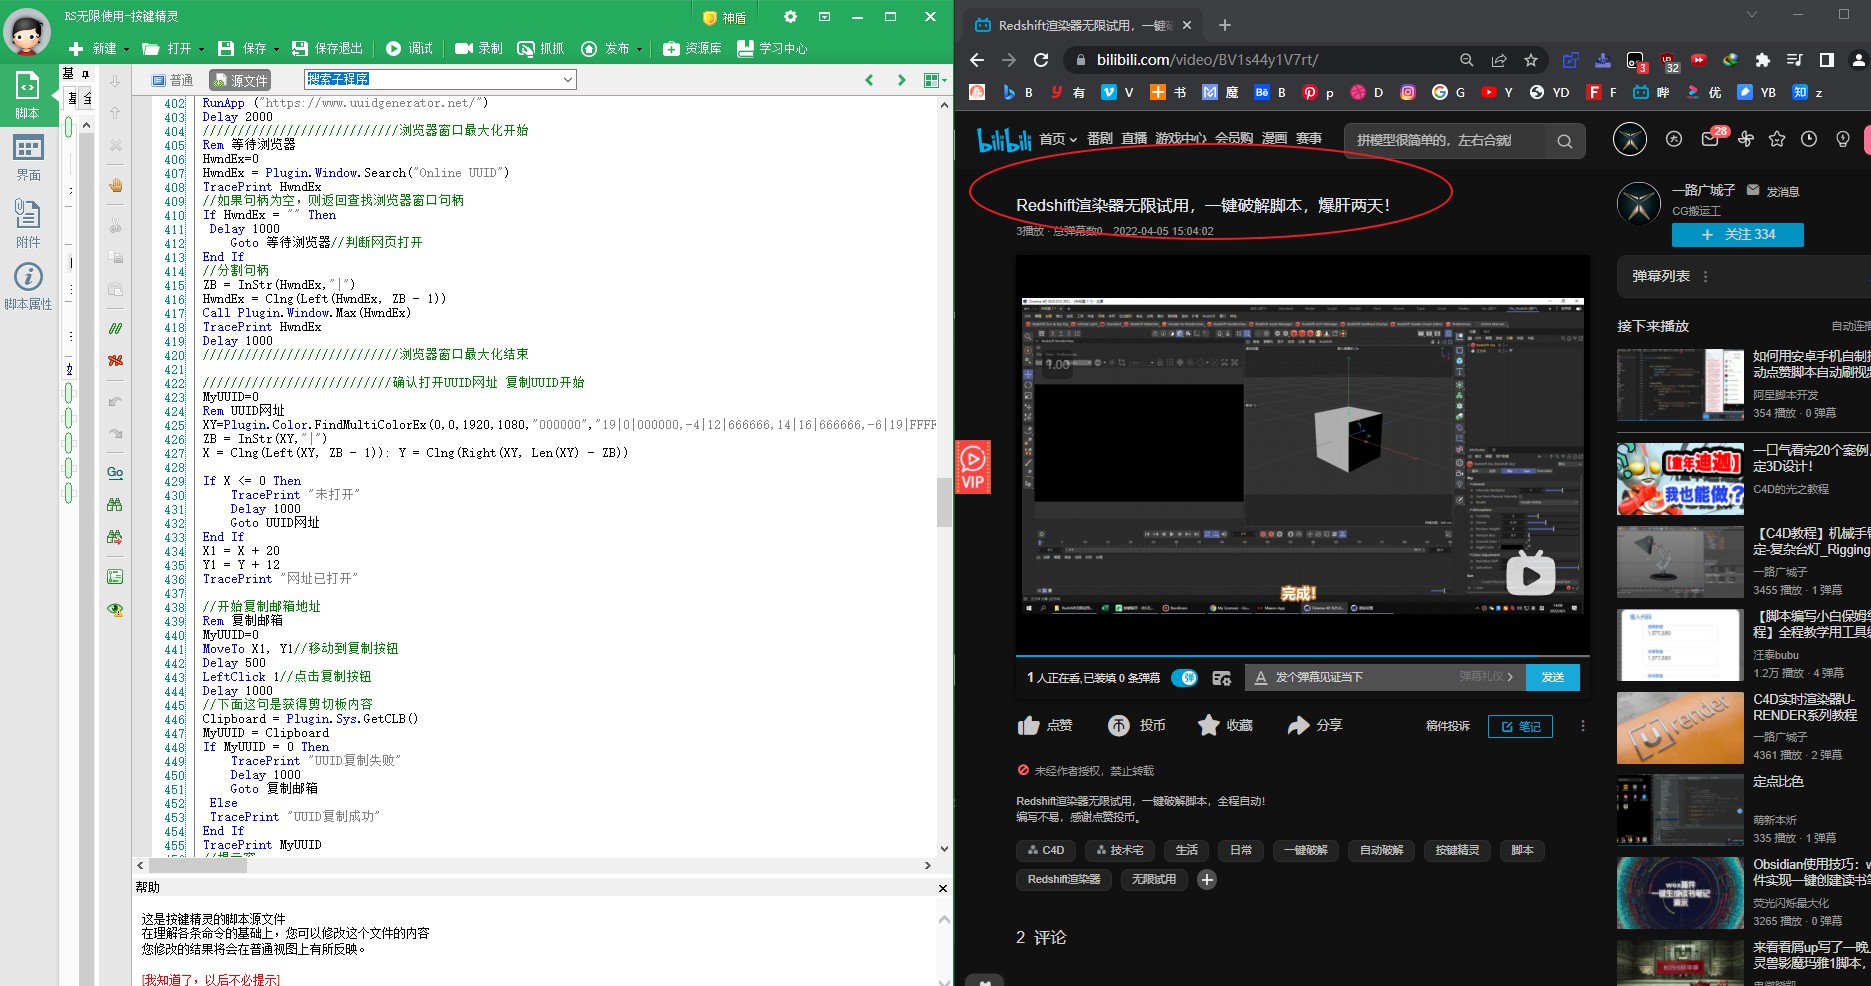1871x986 pixels.
Task: Open danmaku settings icon beside the toggle
Action: [x=1221, y=678]
